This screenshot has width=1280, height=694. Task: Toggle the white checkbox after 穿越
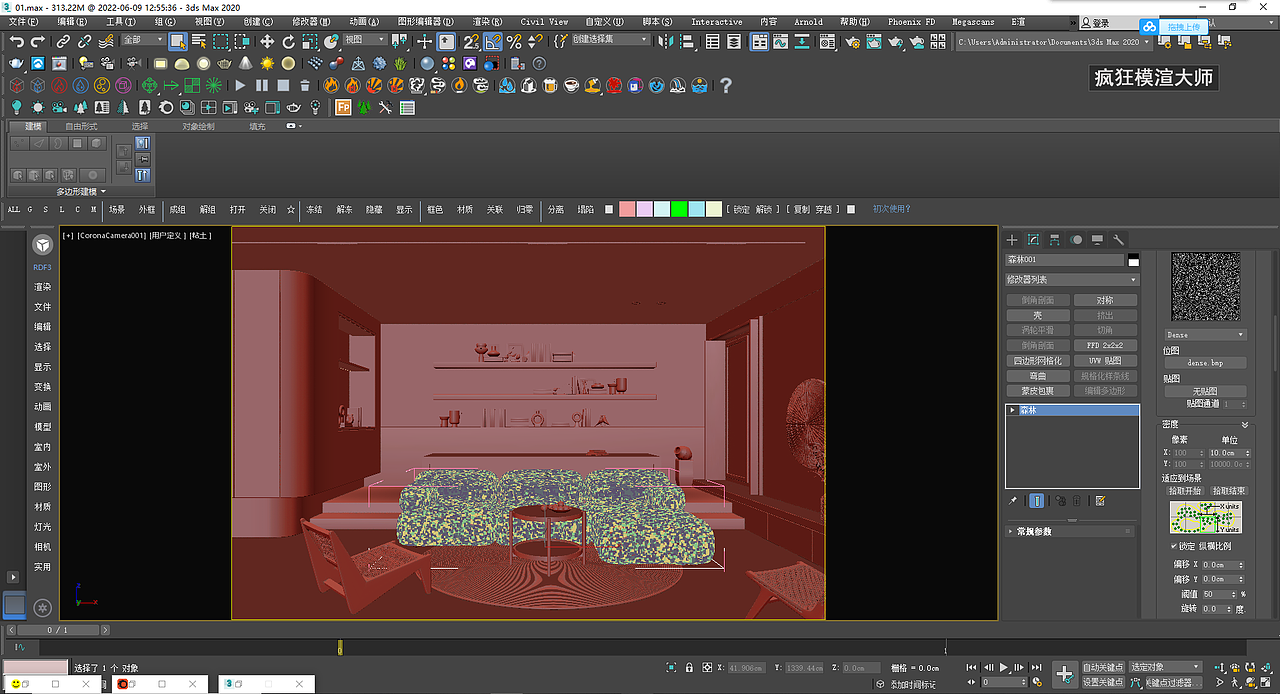coord(851,209)
